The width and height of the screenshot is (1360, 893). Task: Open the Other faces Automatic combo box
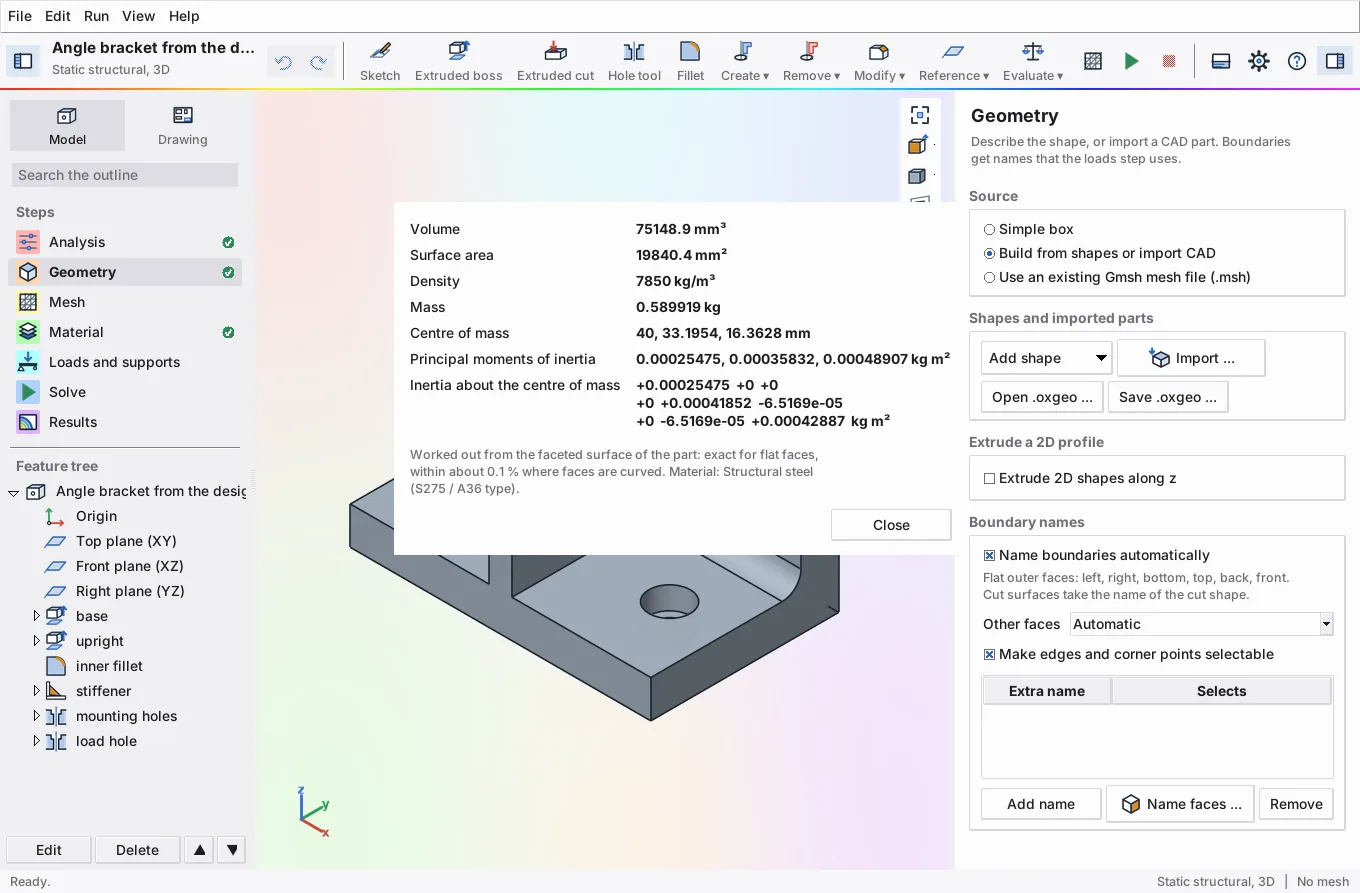tap(1201, 624)
